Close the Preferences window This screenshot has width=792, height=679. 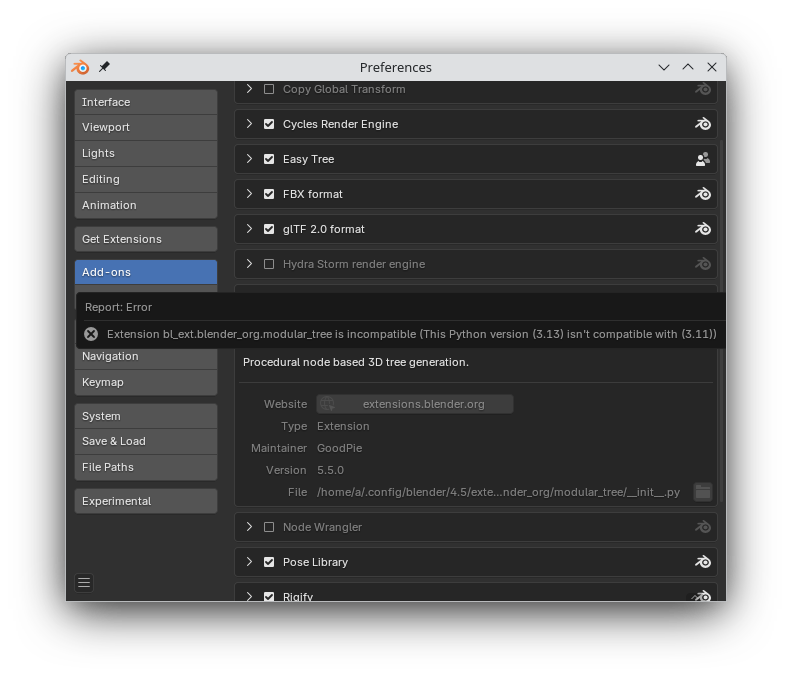[x=712, y=67]
